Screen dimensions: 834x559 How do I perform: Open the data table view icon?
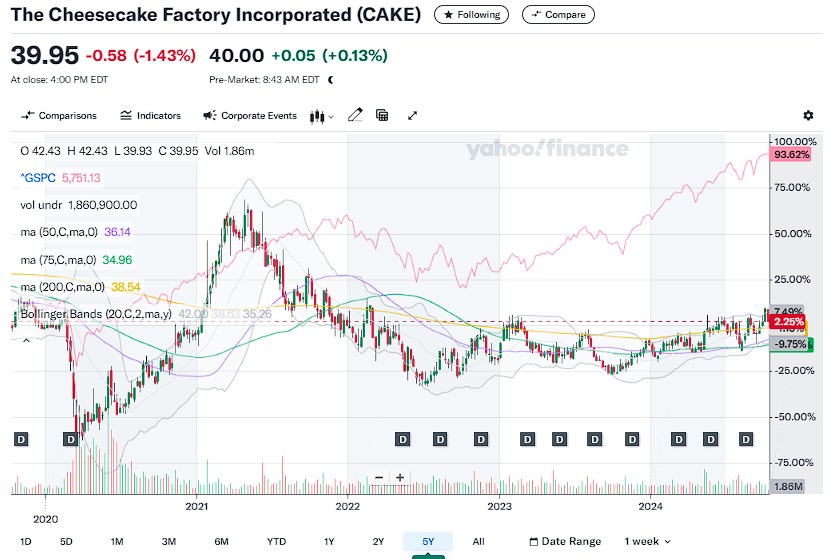(382, 116)
